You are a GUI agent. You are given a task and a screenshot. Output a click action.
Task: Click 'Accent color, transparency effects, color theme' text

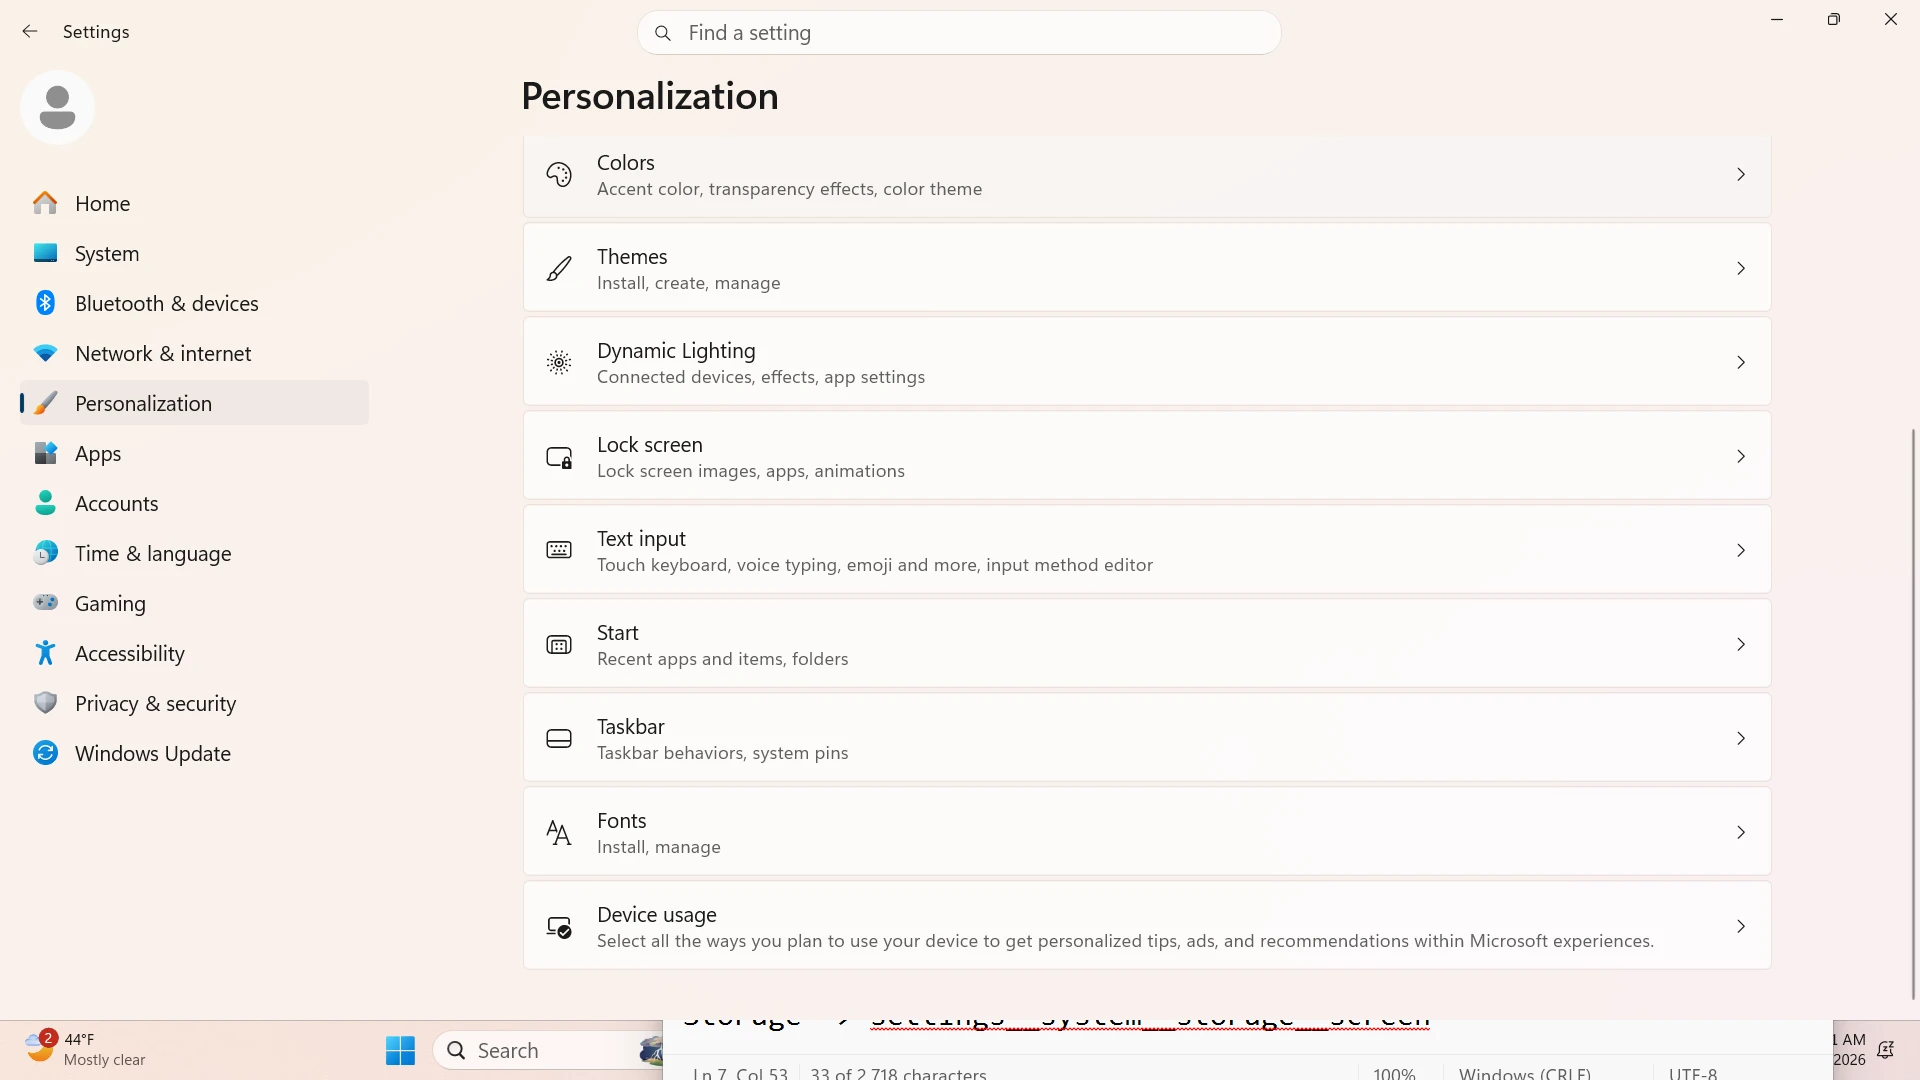coord(789,189)
